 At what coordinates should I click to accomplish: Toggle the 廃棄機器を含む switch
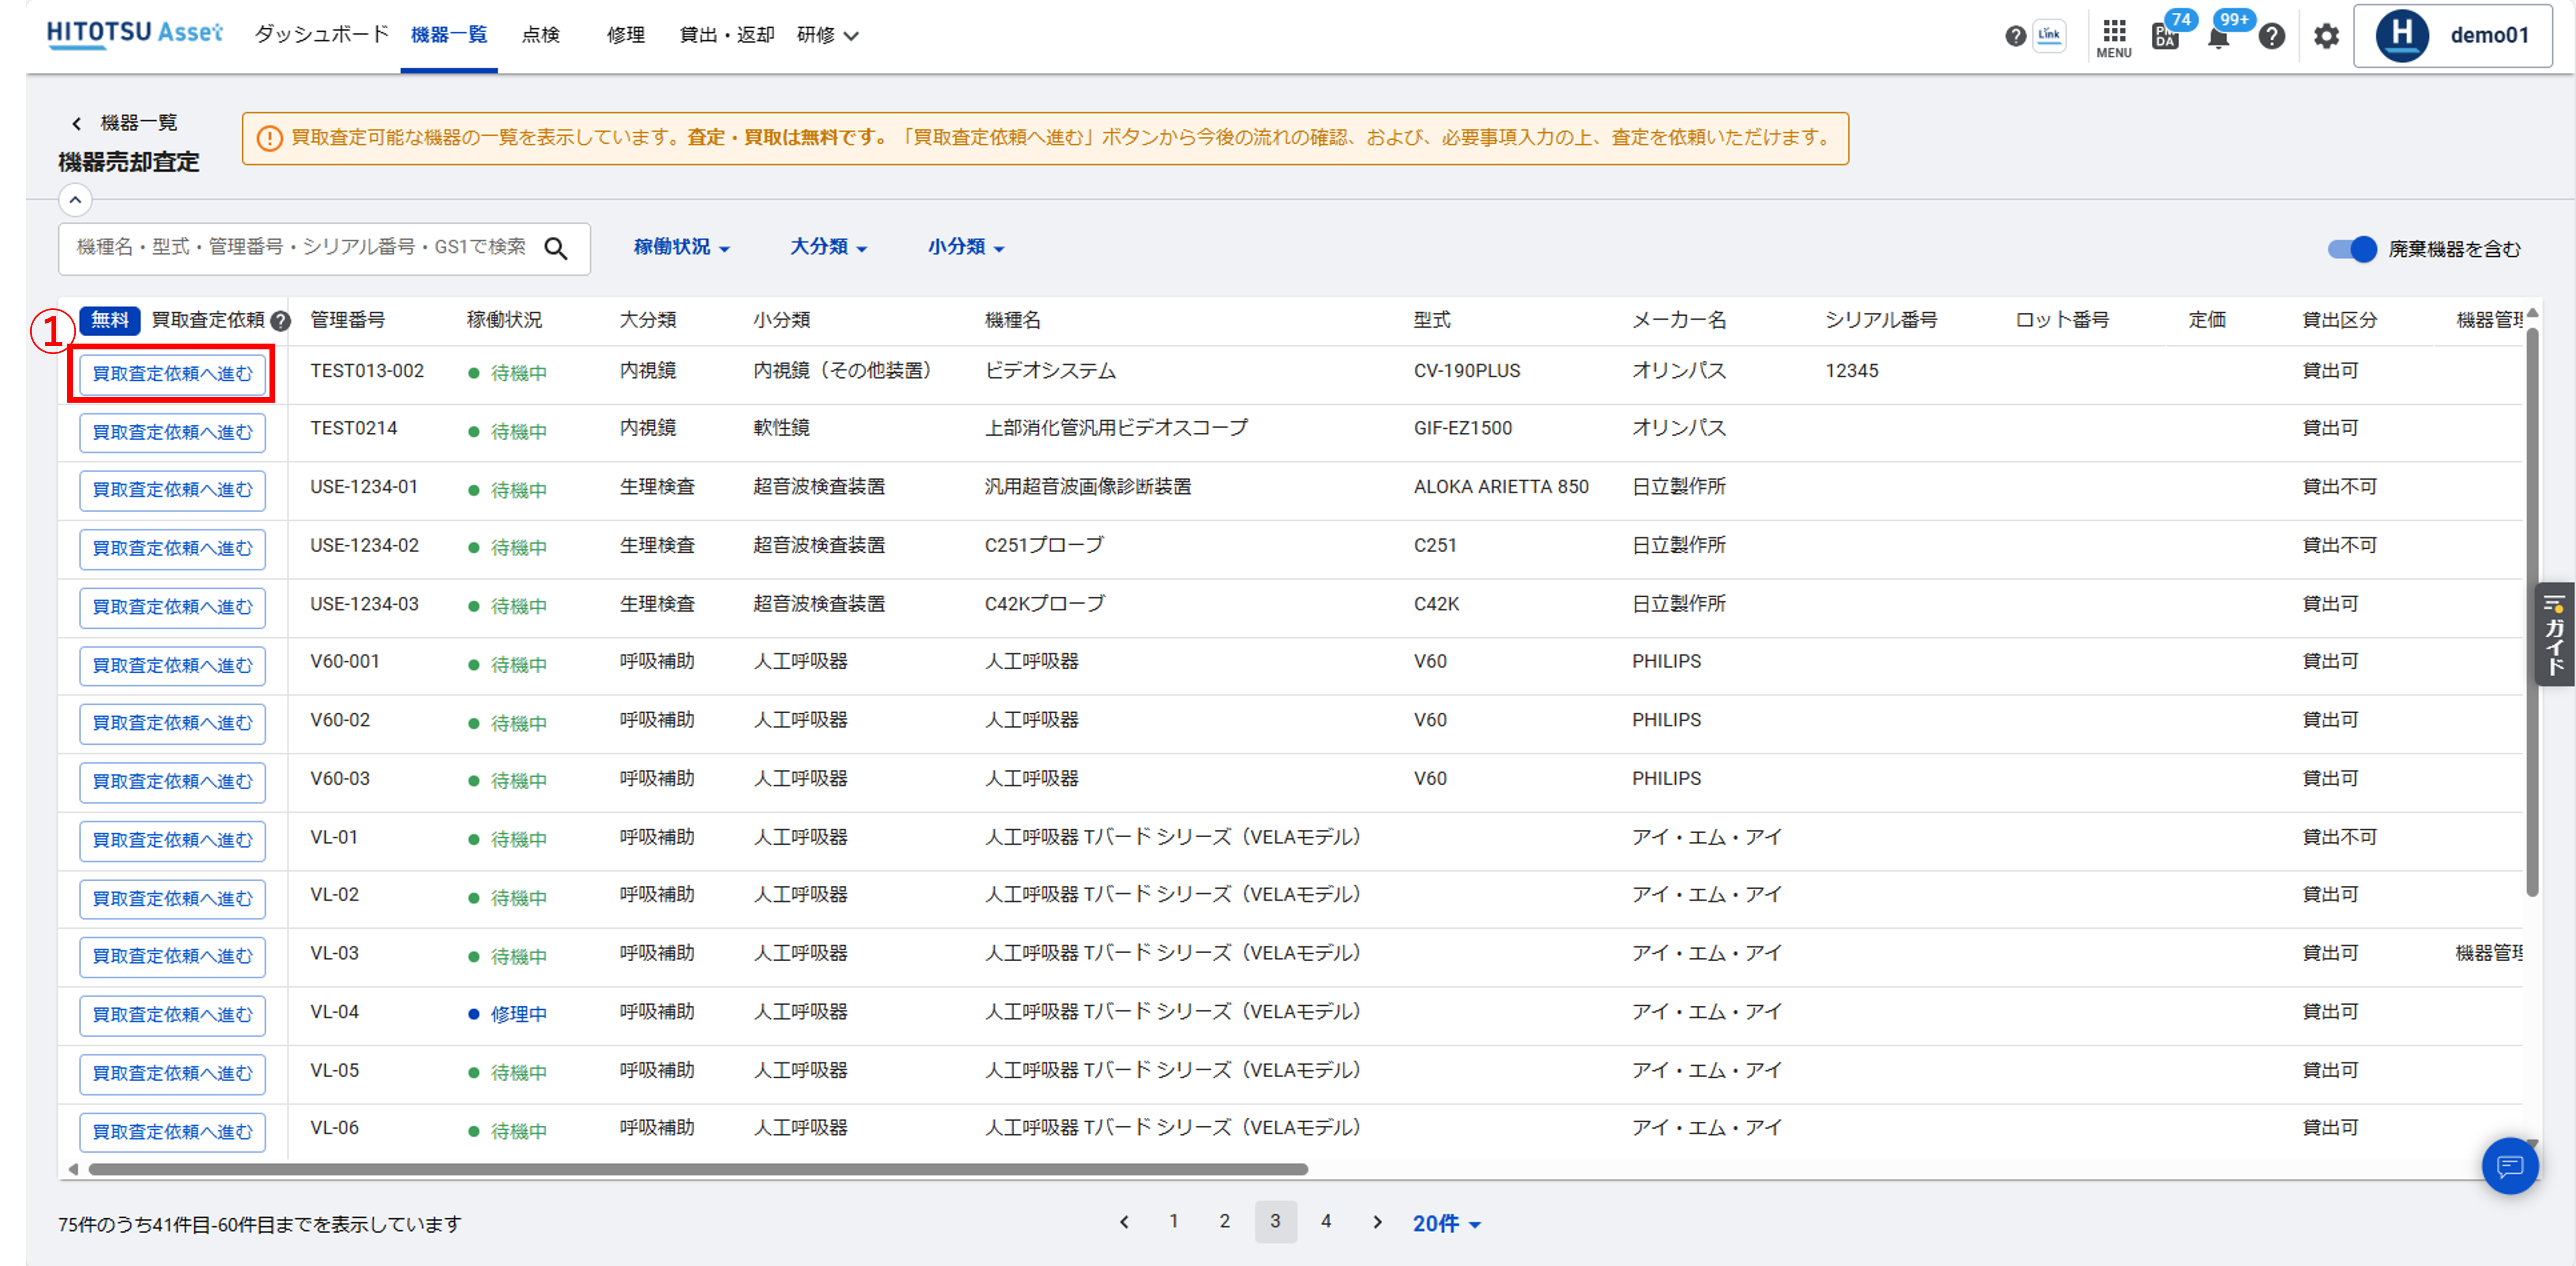(x=2352, y=249)
